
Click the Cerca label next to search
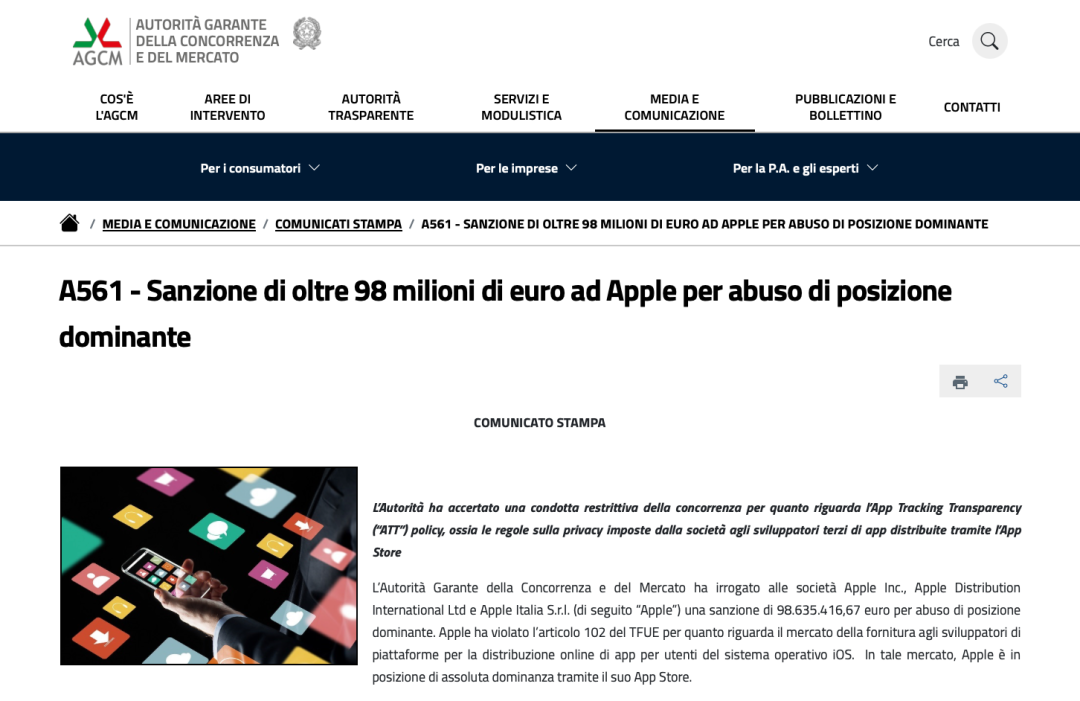coord(944,41)
